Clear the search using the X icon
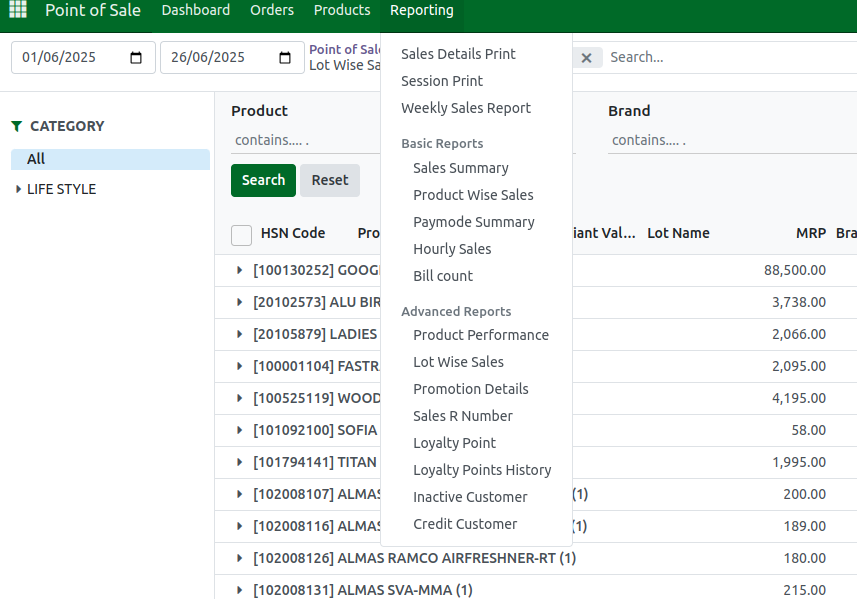Image resolution: width=857 pixels, height=599 pixels. pyautogui.click(x=587, y=57)
